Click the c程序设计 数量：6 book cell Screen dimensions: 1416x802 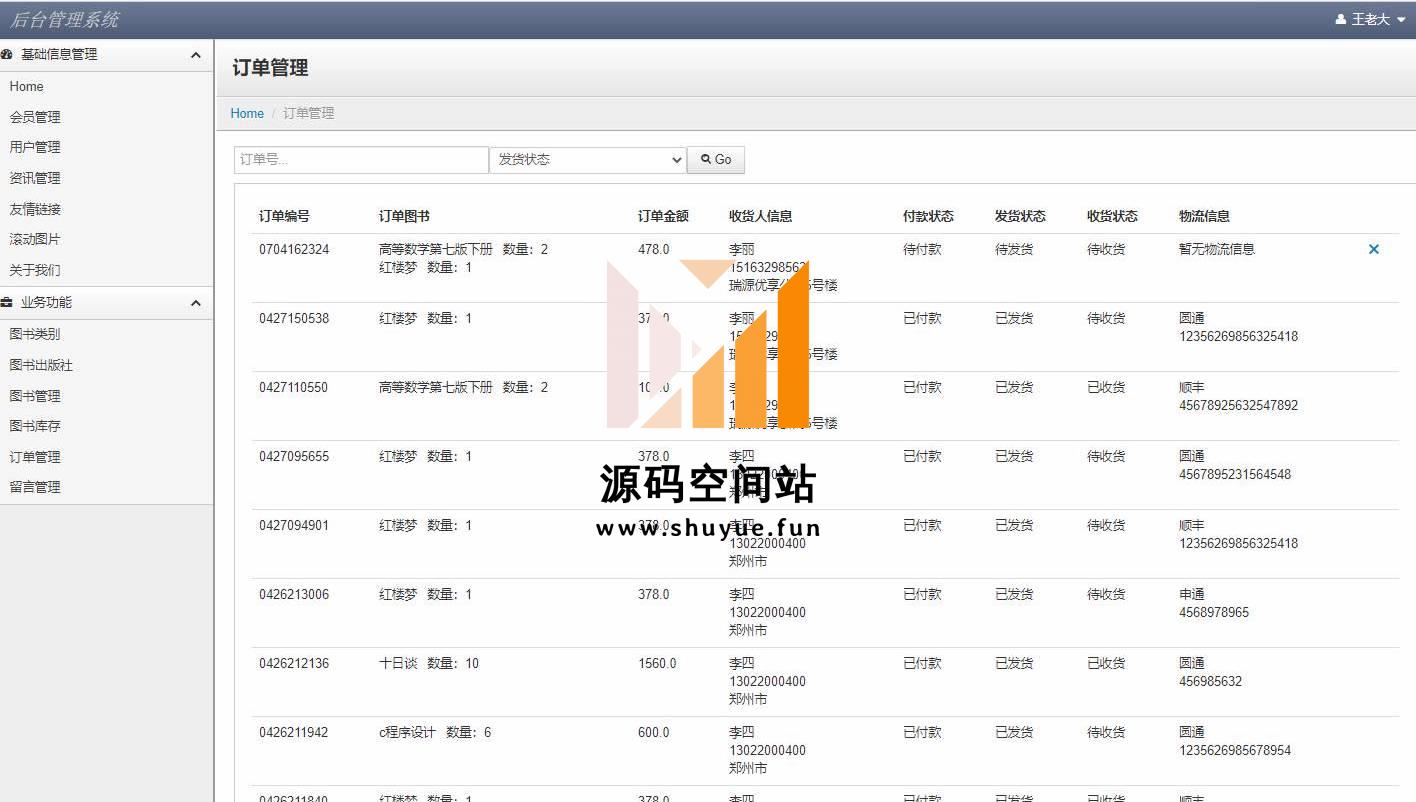coord(435,732)
